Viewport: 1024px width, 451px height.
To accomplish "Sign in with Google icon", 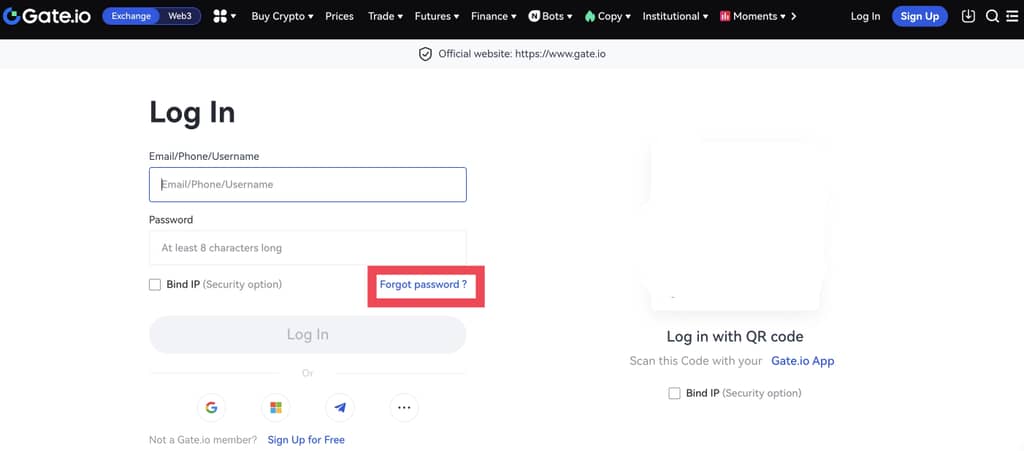I will click(211, 408).
